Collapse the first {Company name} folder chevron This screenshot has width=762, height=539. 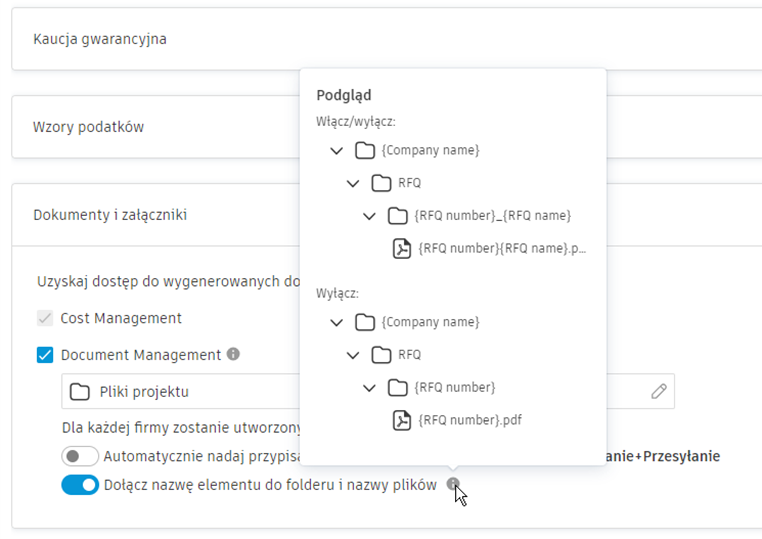[336, 151]
